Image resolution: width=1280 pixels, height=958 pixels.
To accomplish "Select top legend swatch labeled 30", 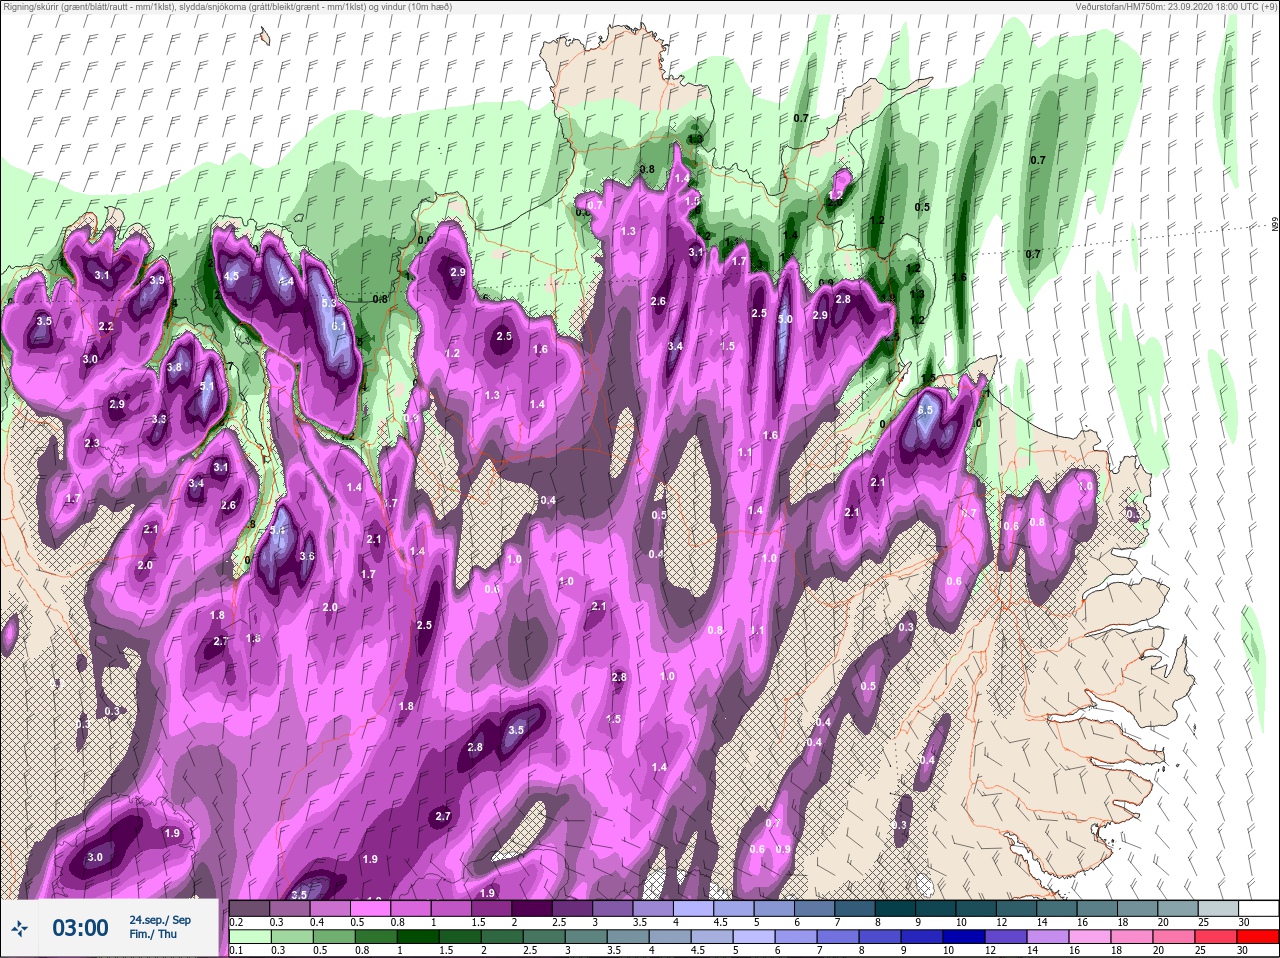I will click(1260, 908).
